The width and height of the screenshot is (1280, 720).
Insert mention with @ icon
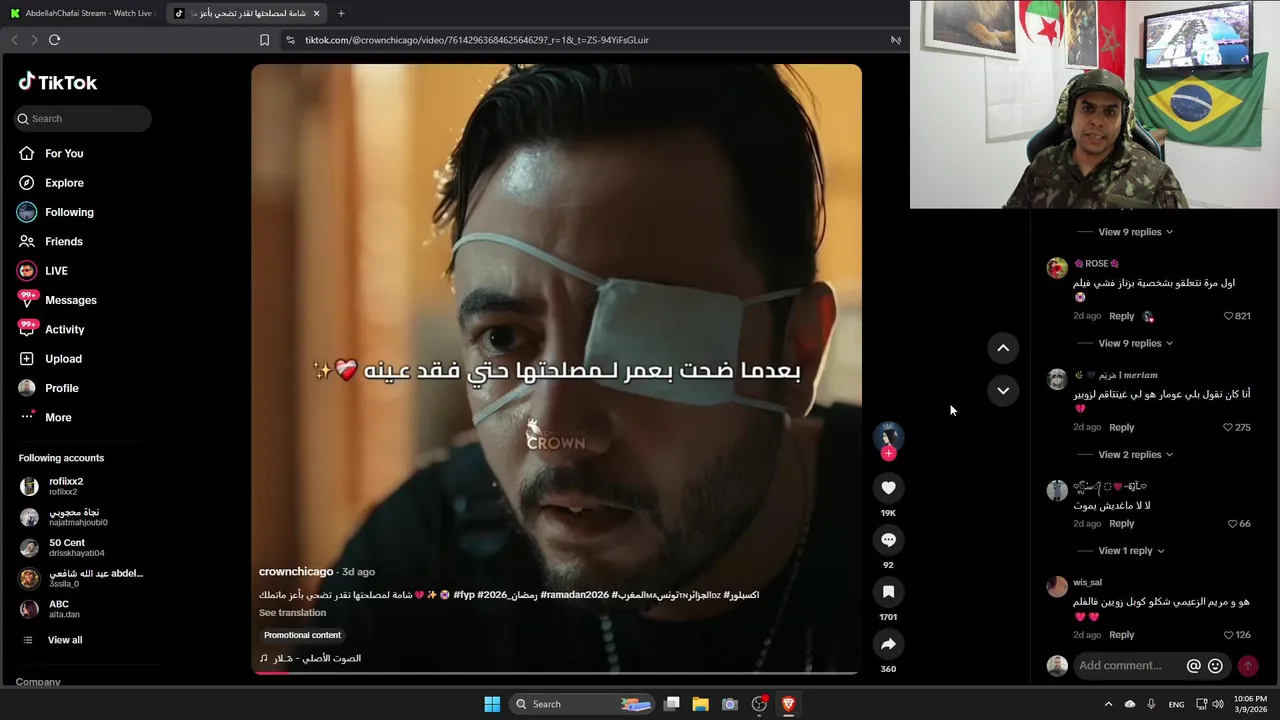[1193, 666]
